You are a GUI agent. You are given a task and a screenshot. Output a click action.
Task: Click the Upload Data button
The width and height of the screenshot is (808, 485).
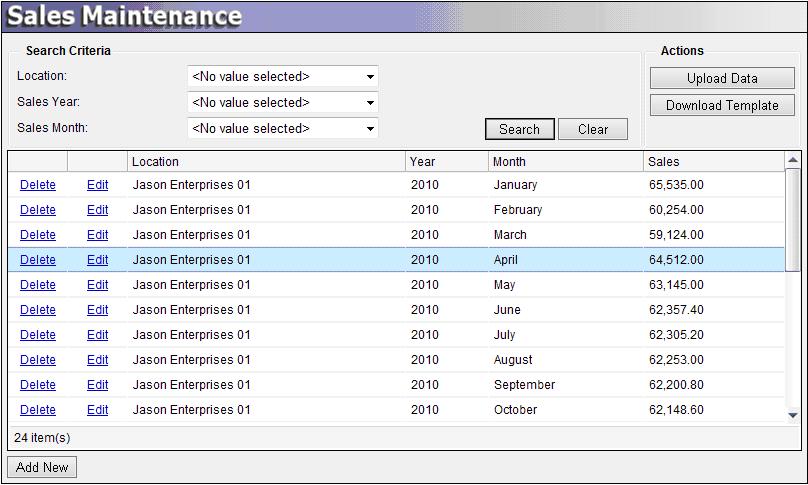point(722,78)
